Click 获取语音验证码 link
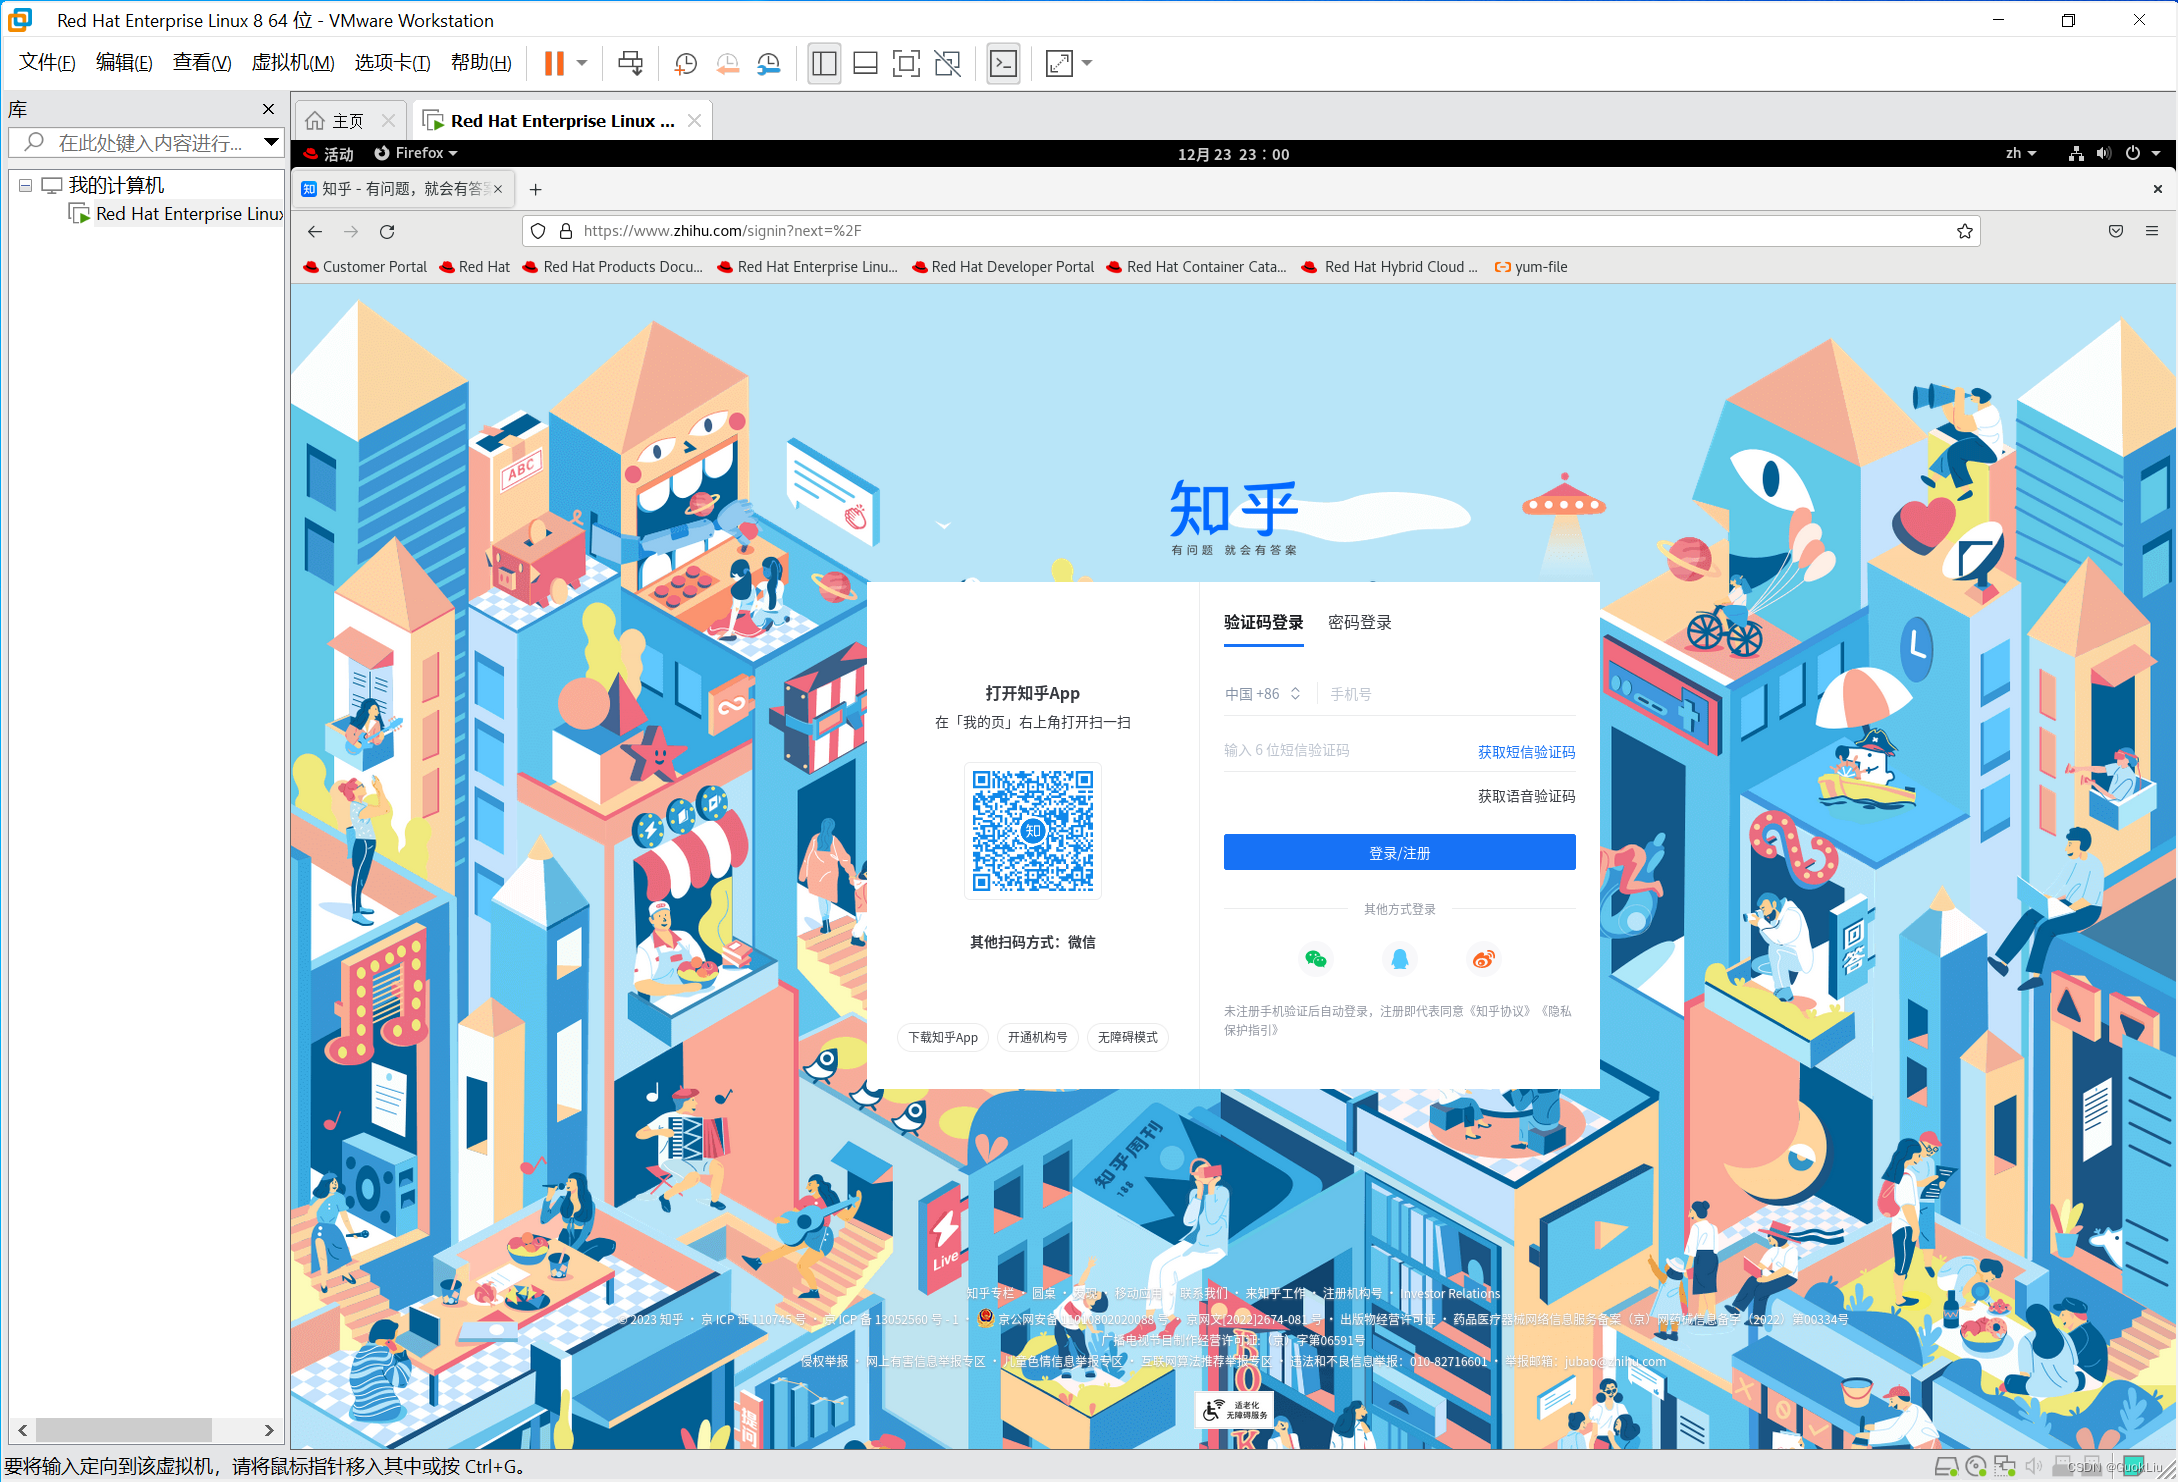The height and width of the screenshot is (1482, 2178). (1526, 796)
